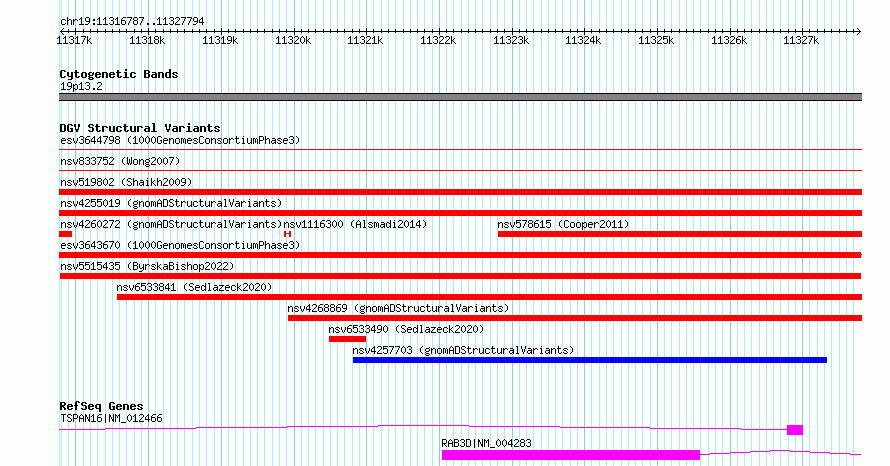Click the esv3644798 variant label
890x466 pixels.
click(180, 140)
